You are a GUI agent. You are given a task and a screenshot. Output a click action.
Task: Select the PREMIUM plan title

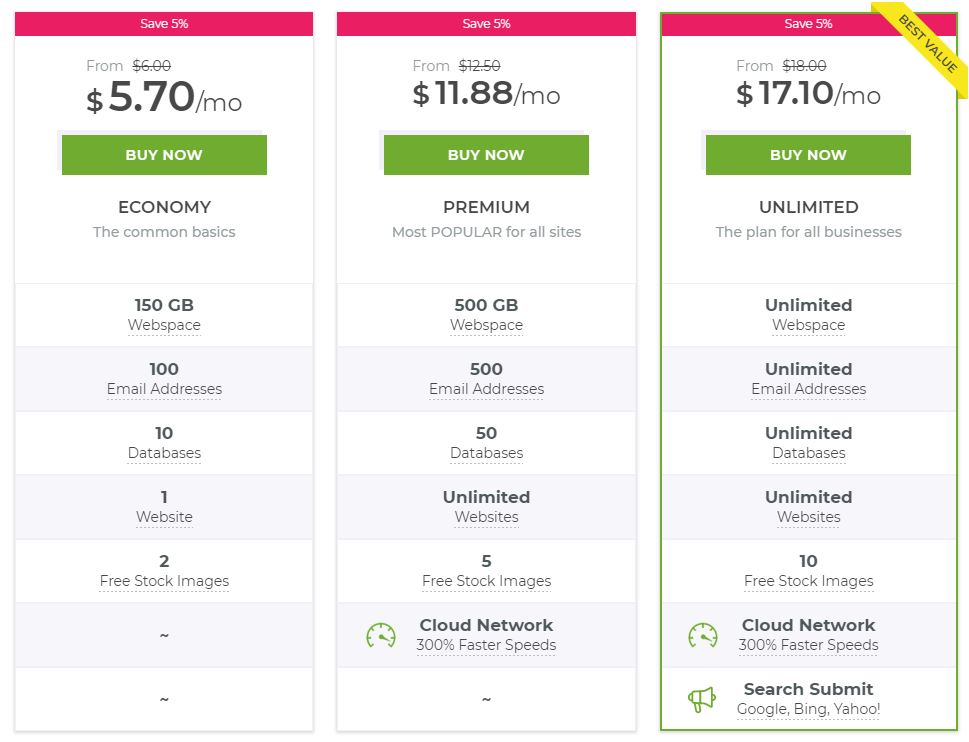pyautogui.click(x=486, y=207)
